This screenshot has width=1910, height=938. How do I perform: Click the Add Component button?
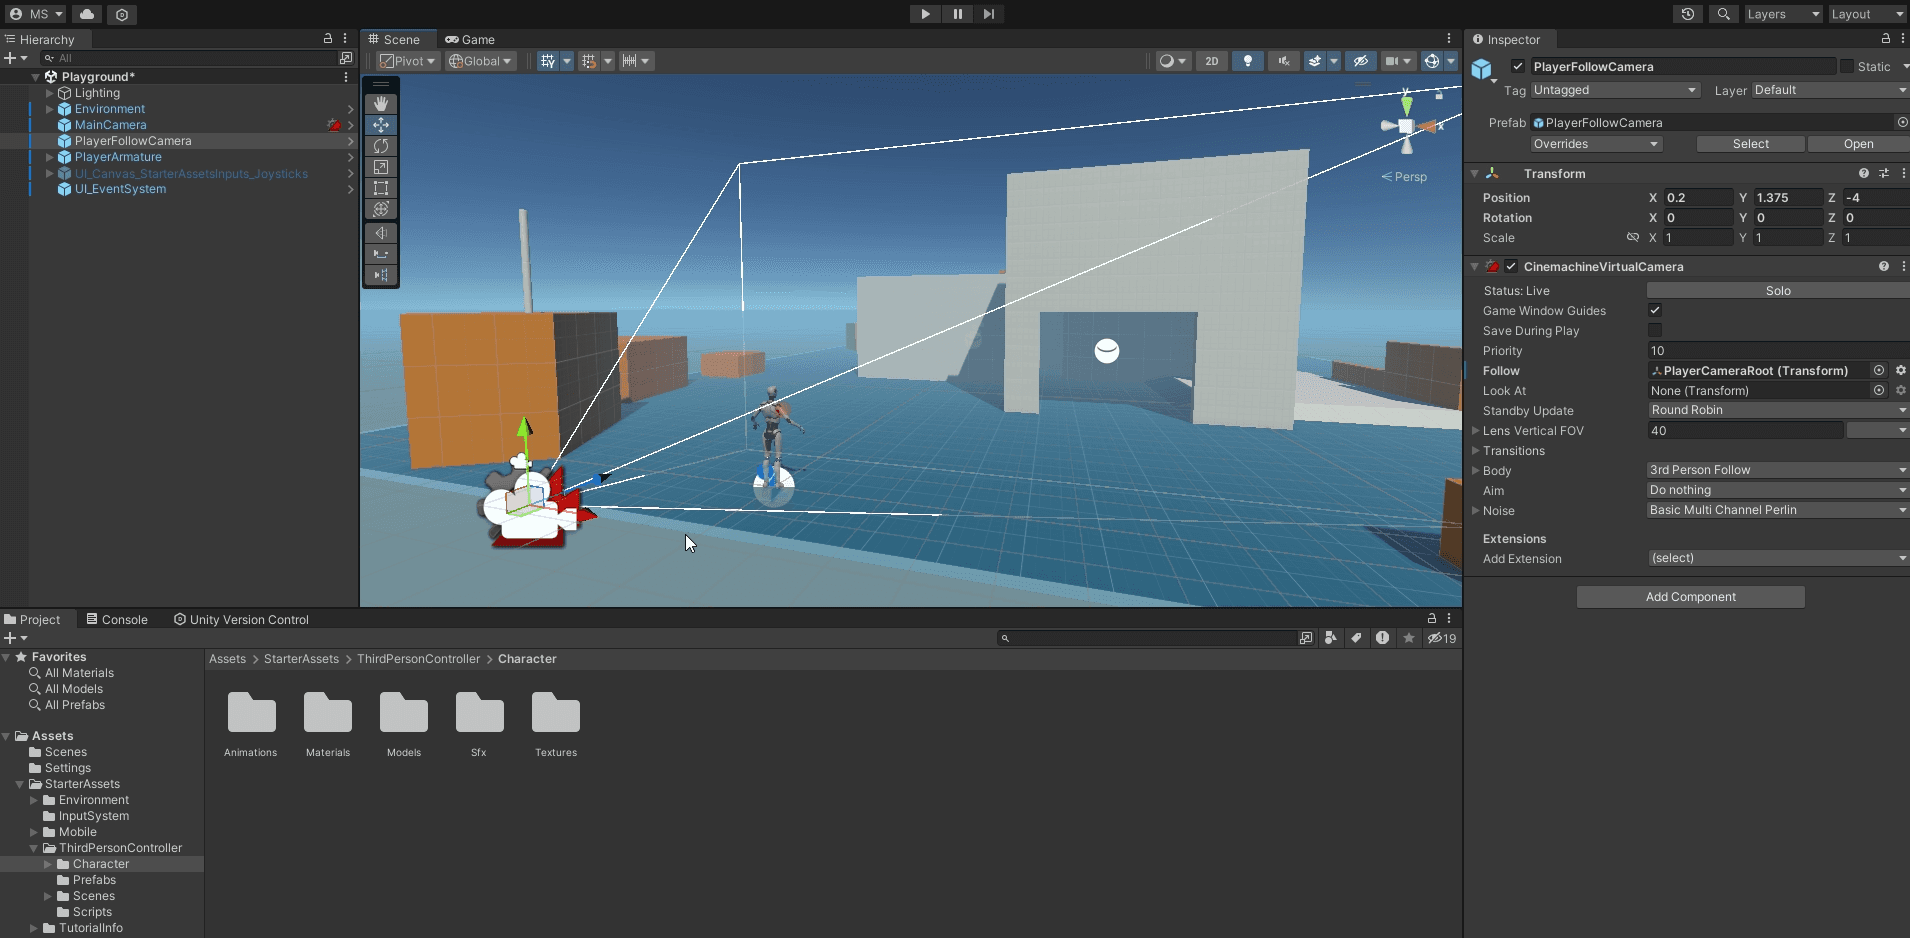point(1690,596)
